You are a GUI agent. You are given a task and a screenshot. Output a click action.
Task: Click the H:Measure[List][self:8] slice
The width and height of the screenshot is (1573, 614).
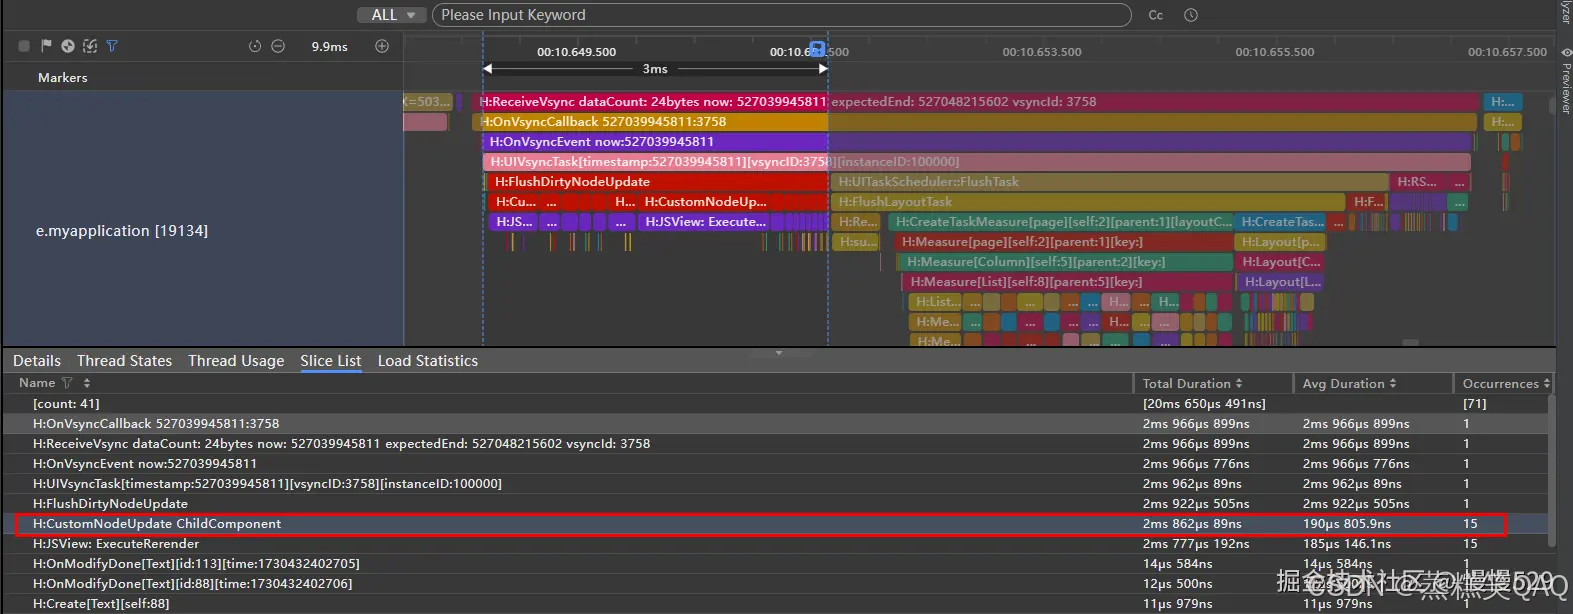coord(1069,282)
